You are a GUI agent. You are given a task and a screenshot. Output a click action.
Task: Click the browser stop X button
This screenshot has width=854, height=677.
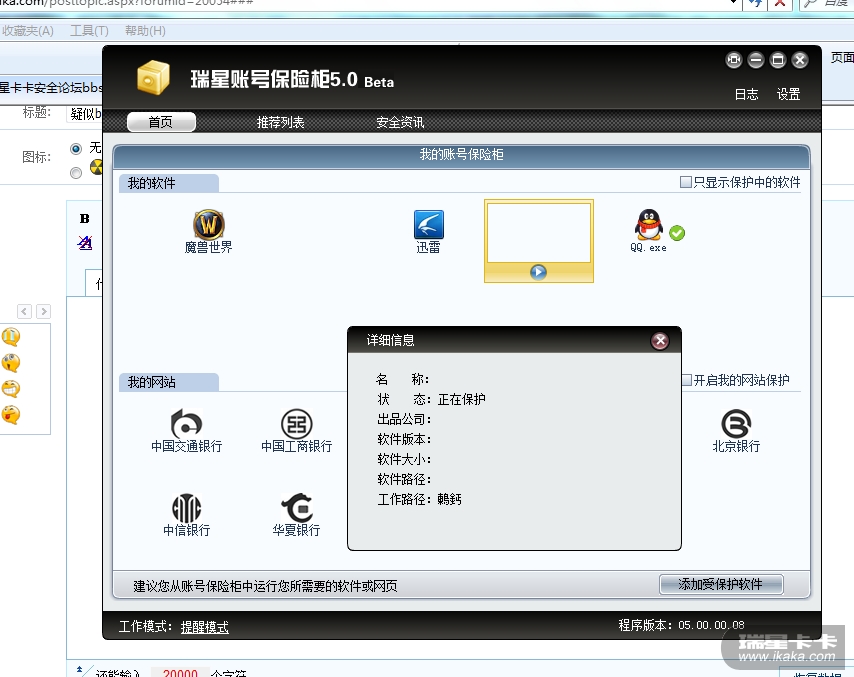click(780, 3)
